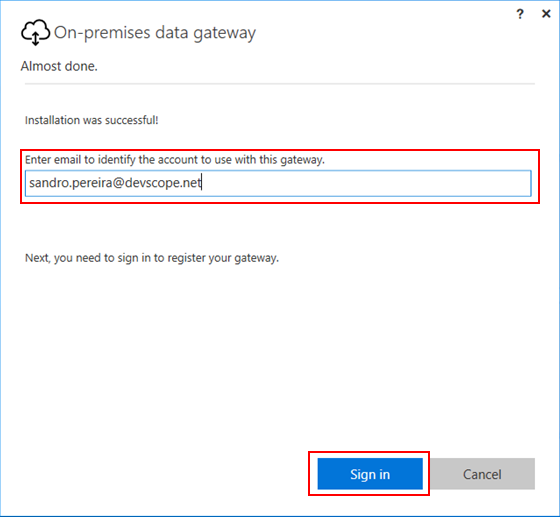The image size is (560, 517).
Task: Click the divider line under "Almost done."
Action: click(x=280, y=84)
